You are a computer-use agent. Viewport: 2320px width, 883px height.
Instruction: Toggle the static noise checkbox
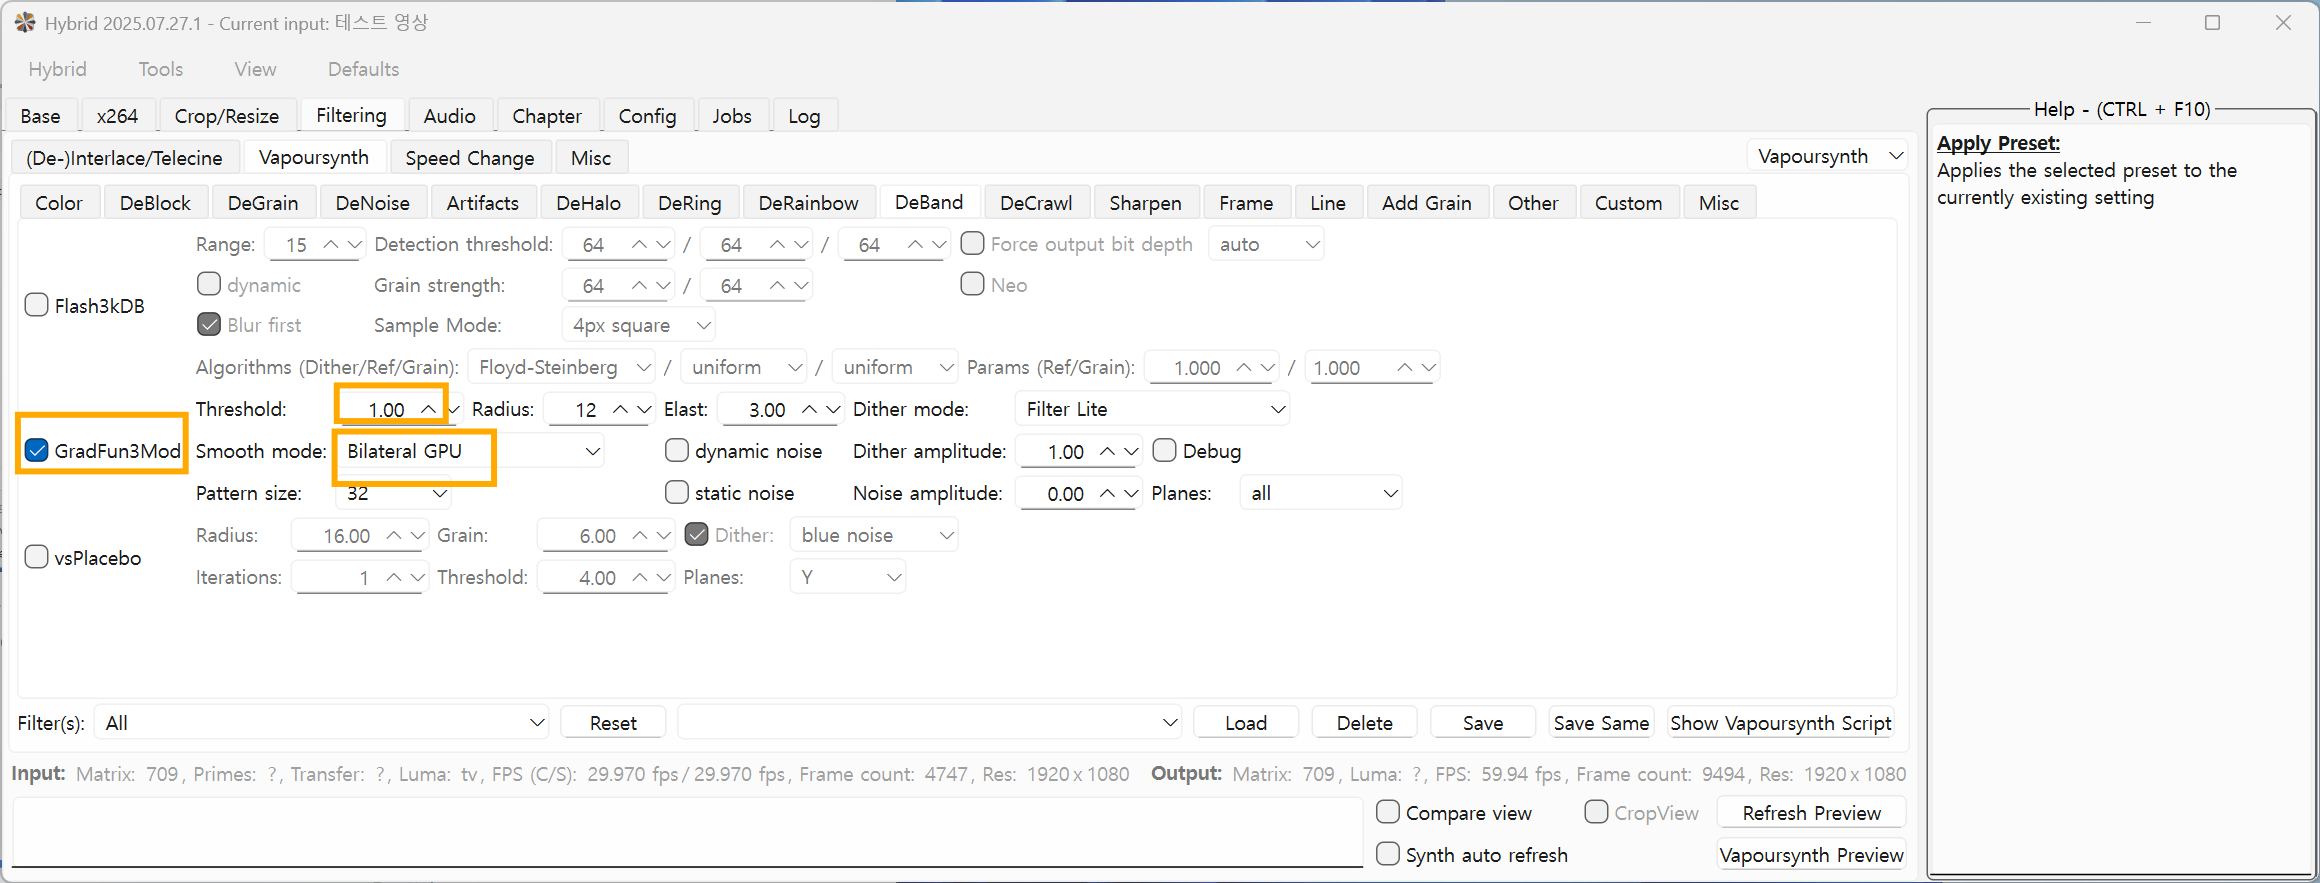(x=677, y=492)
